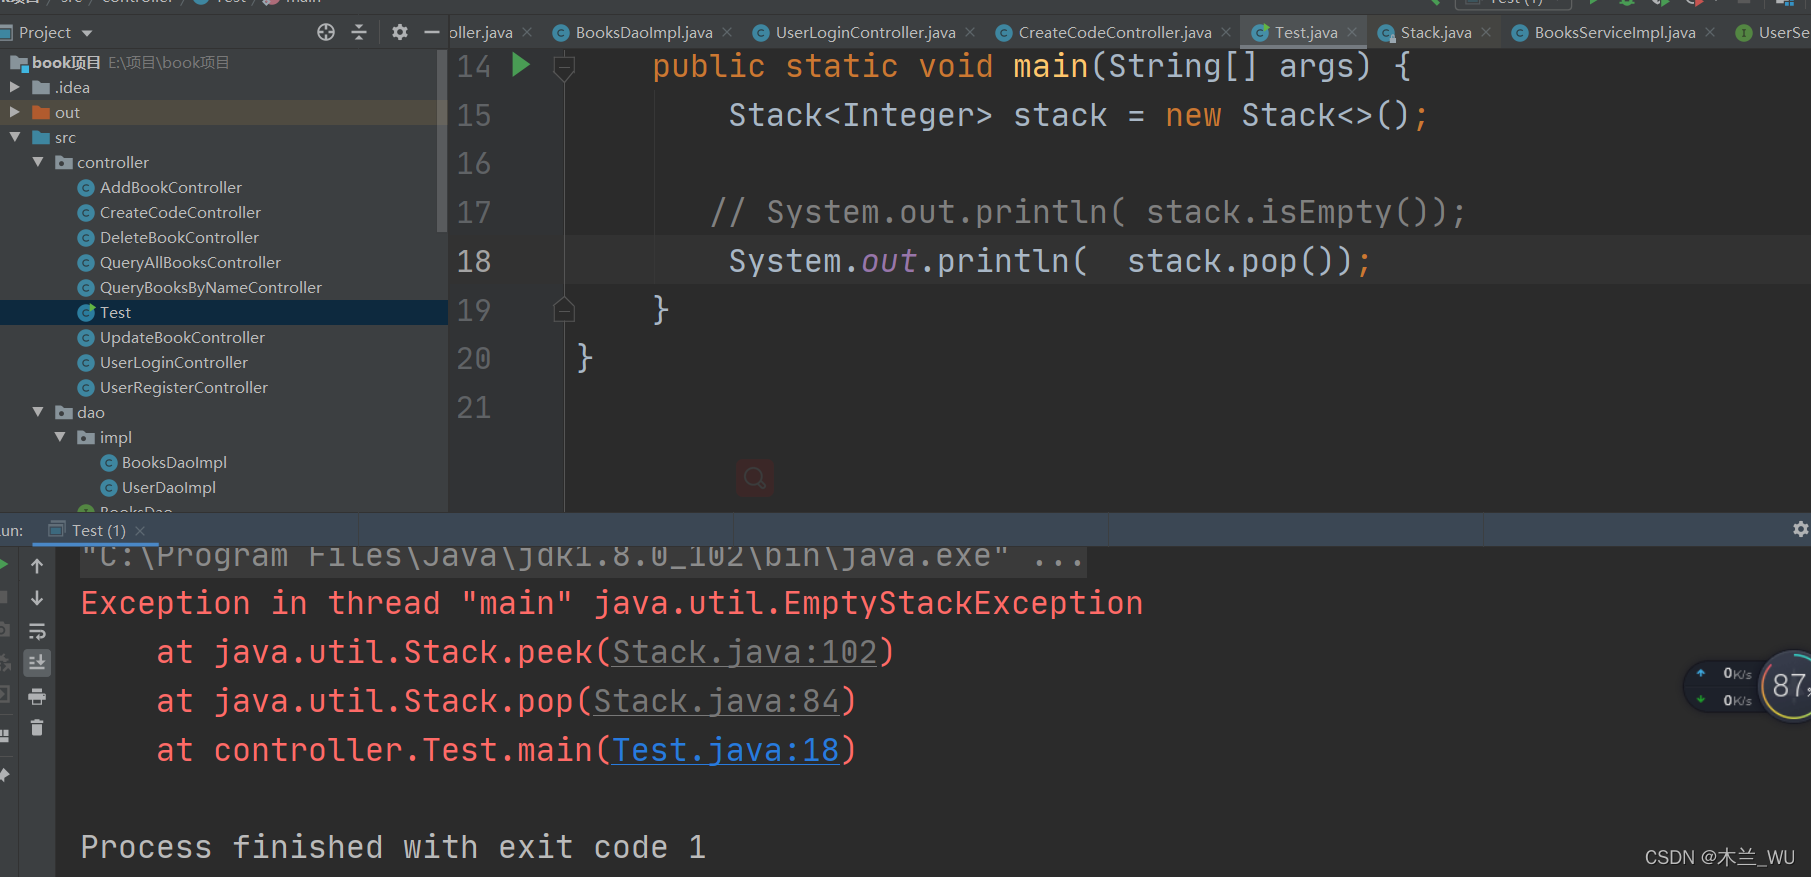Viewport: 1811px width, 877px height.
Task: Fold the main method at line 14
Action: point(564,67)
